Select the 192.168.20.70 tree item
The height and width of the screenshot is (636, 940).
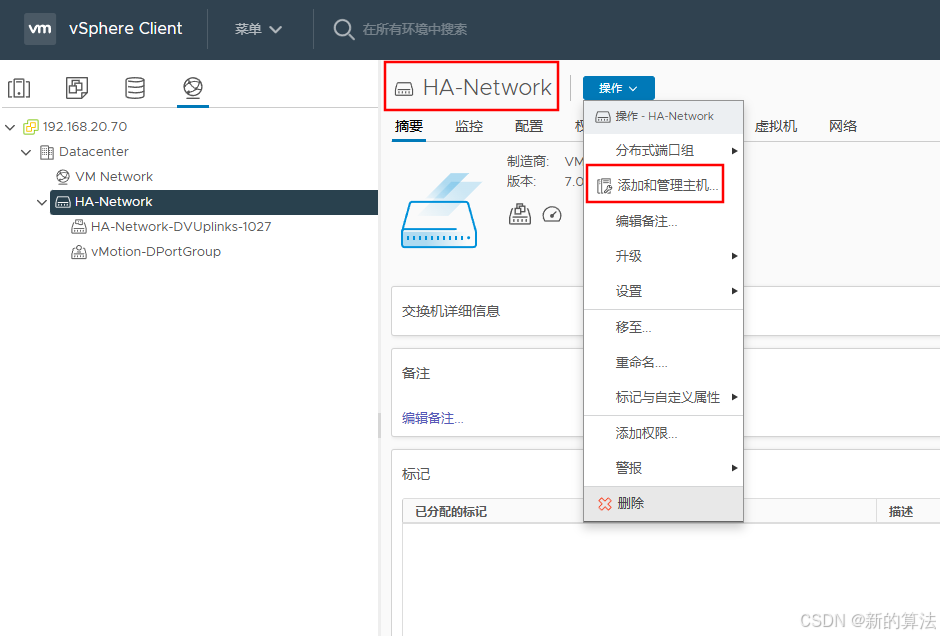point(85,127)
